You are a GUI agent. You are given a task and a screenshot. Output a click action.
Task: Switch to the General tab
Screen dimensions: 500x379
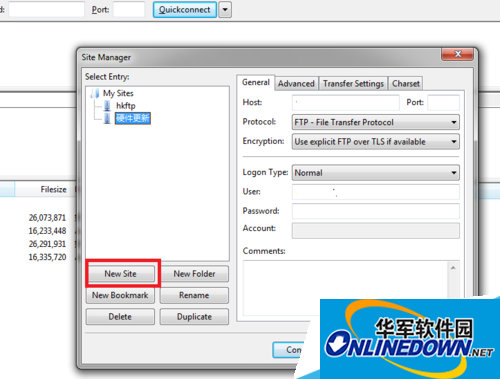point(256,82)
